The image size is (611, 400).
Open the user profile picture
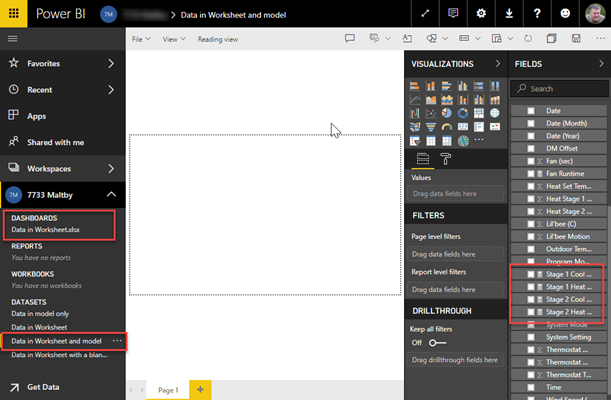[x=595, y=14]
